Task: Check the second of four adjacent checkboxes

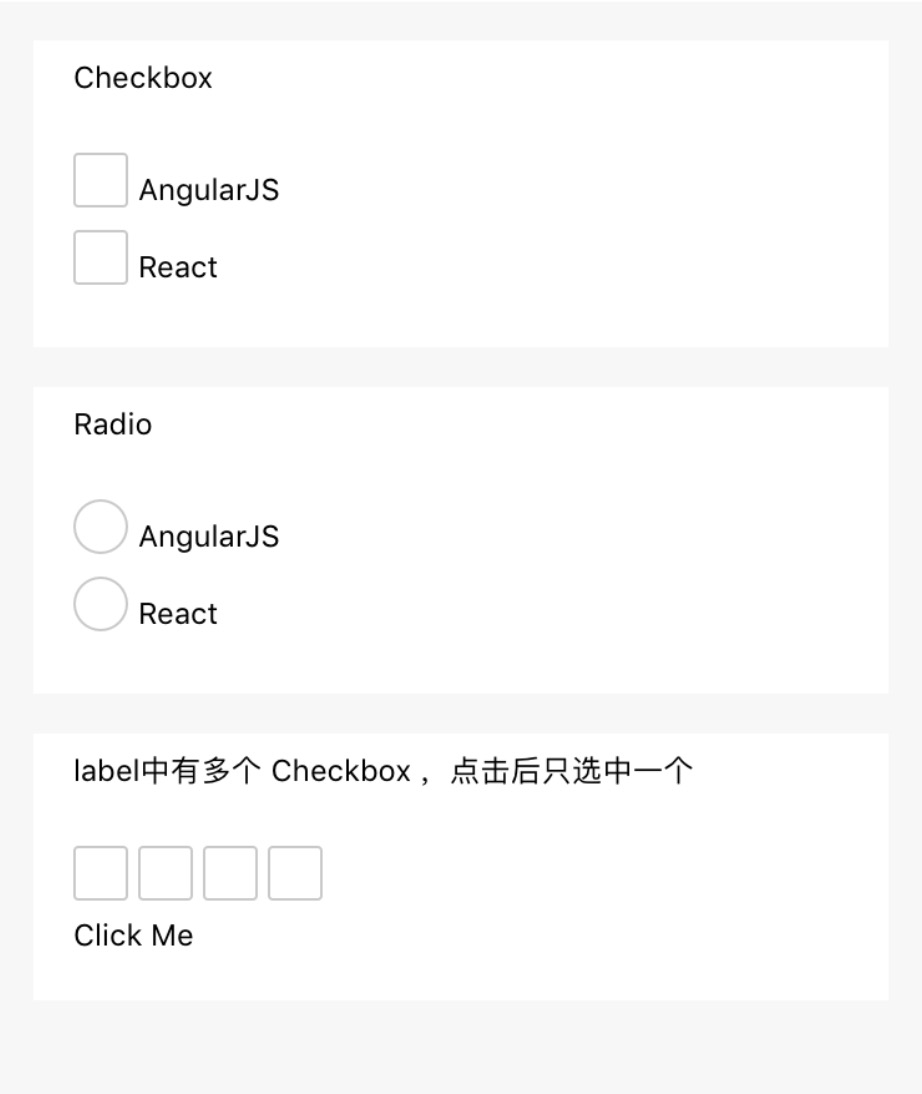Action: 165,873
